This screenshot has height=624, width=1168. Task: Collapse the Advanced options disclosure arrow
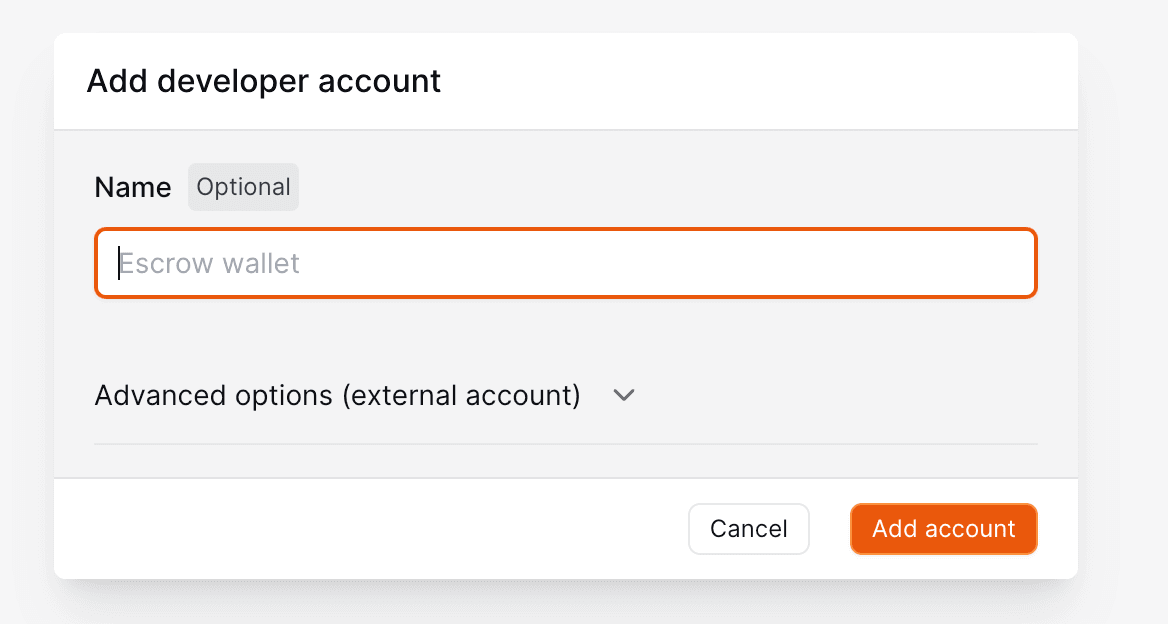coord(624,396)
